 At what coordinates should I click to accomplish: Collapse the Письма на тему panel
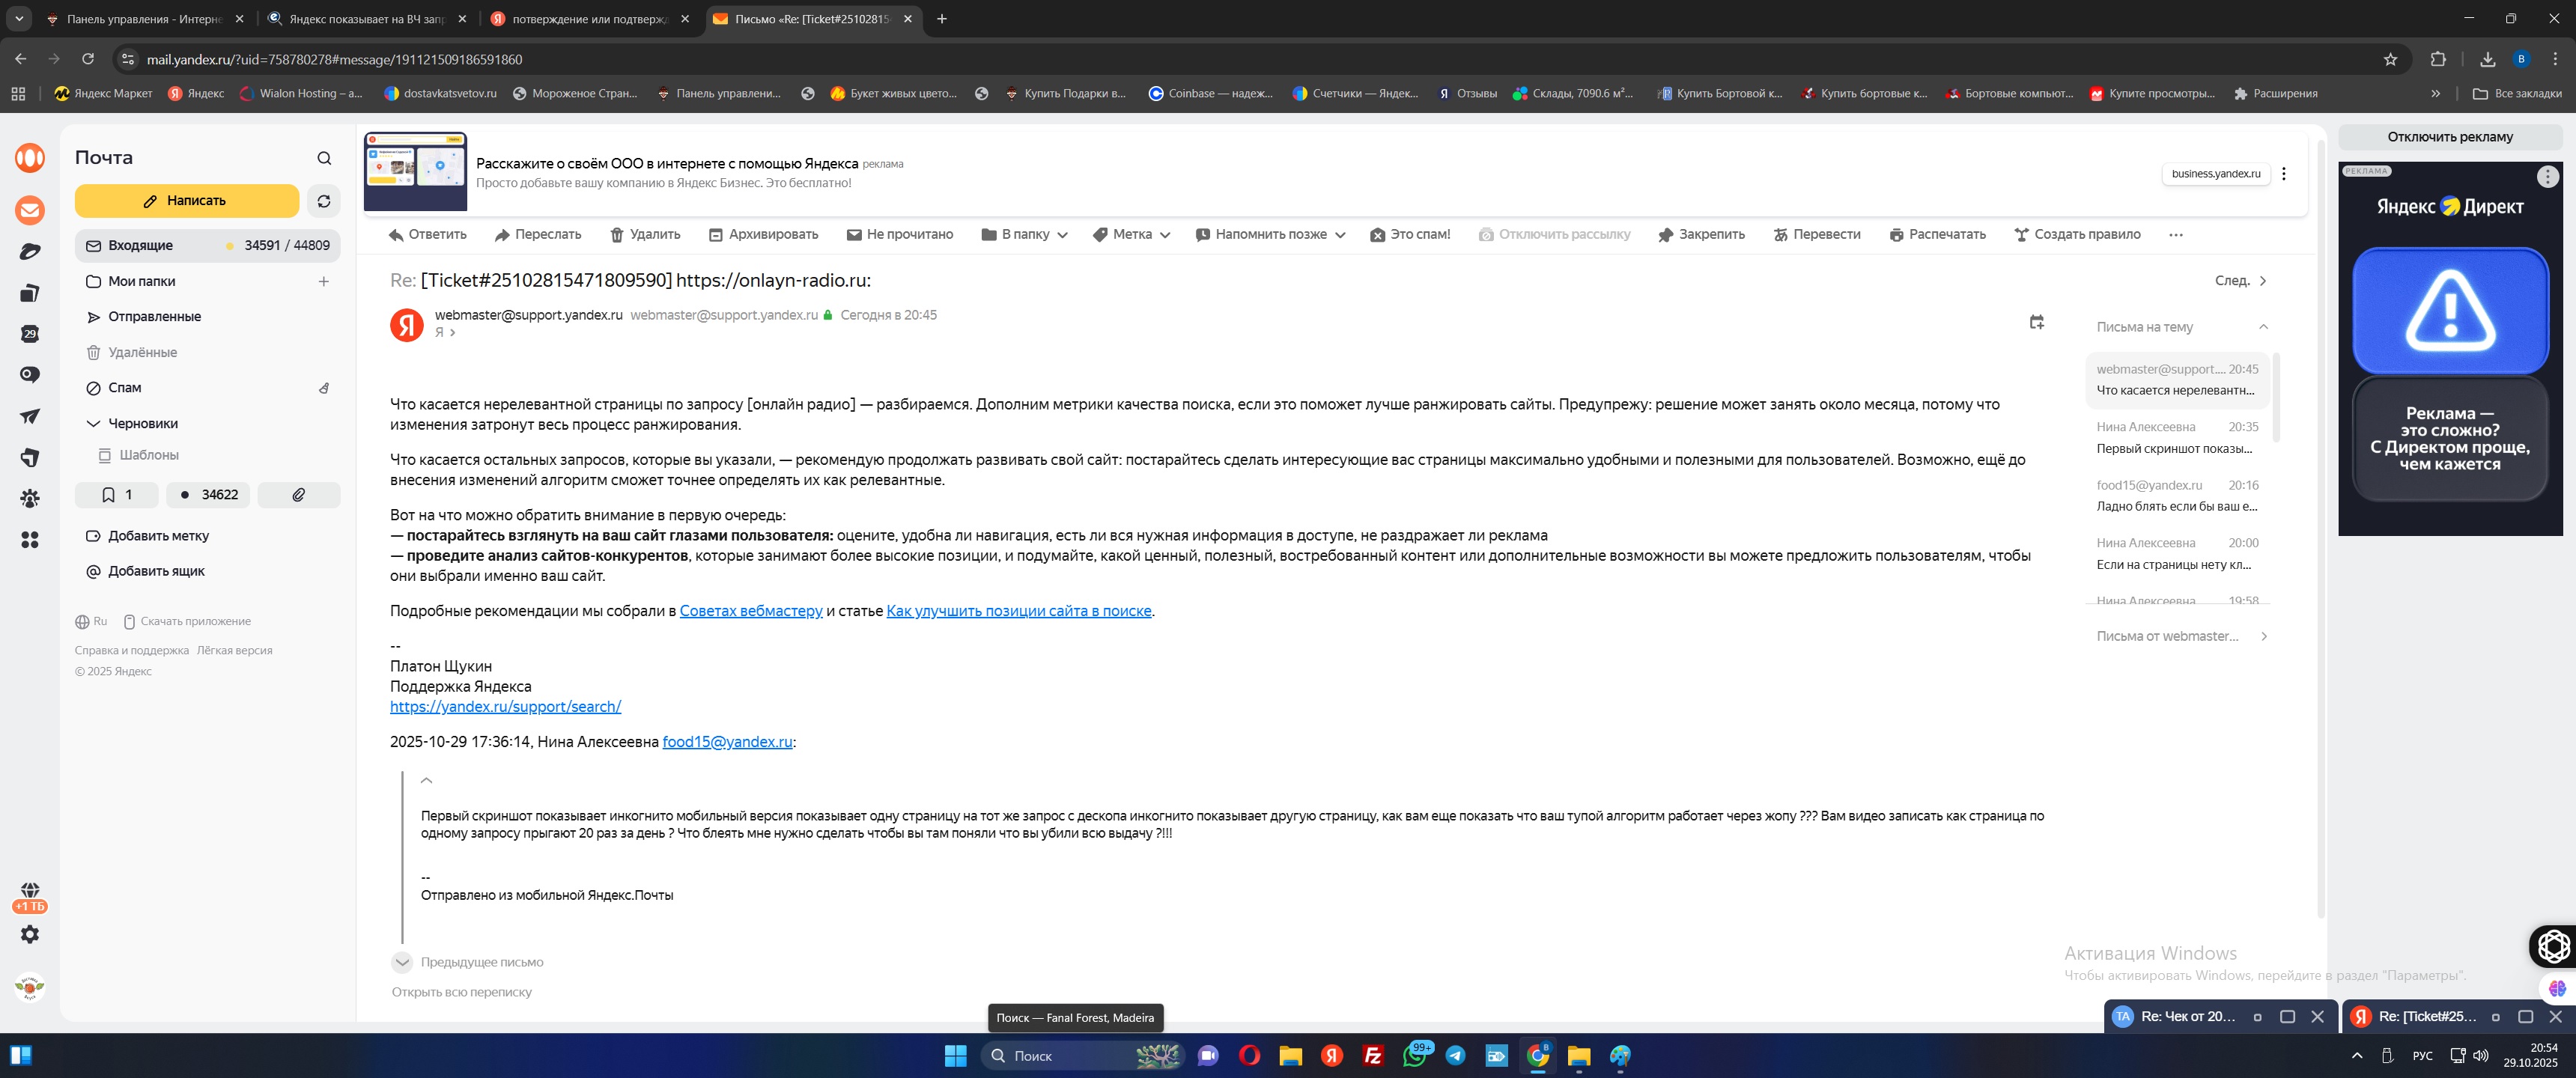2263,327
